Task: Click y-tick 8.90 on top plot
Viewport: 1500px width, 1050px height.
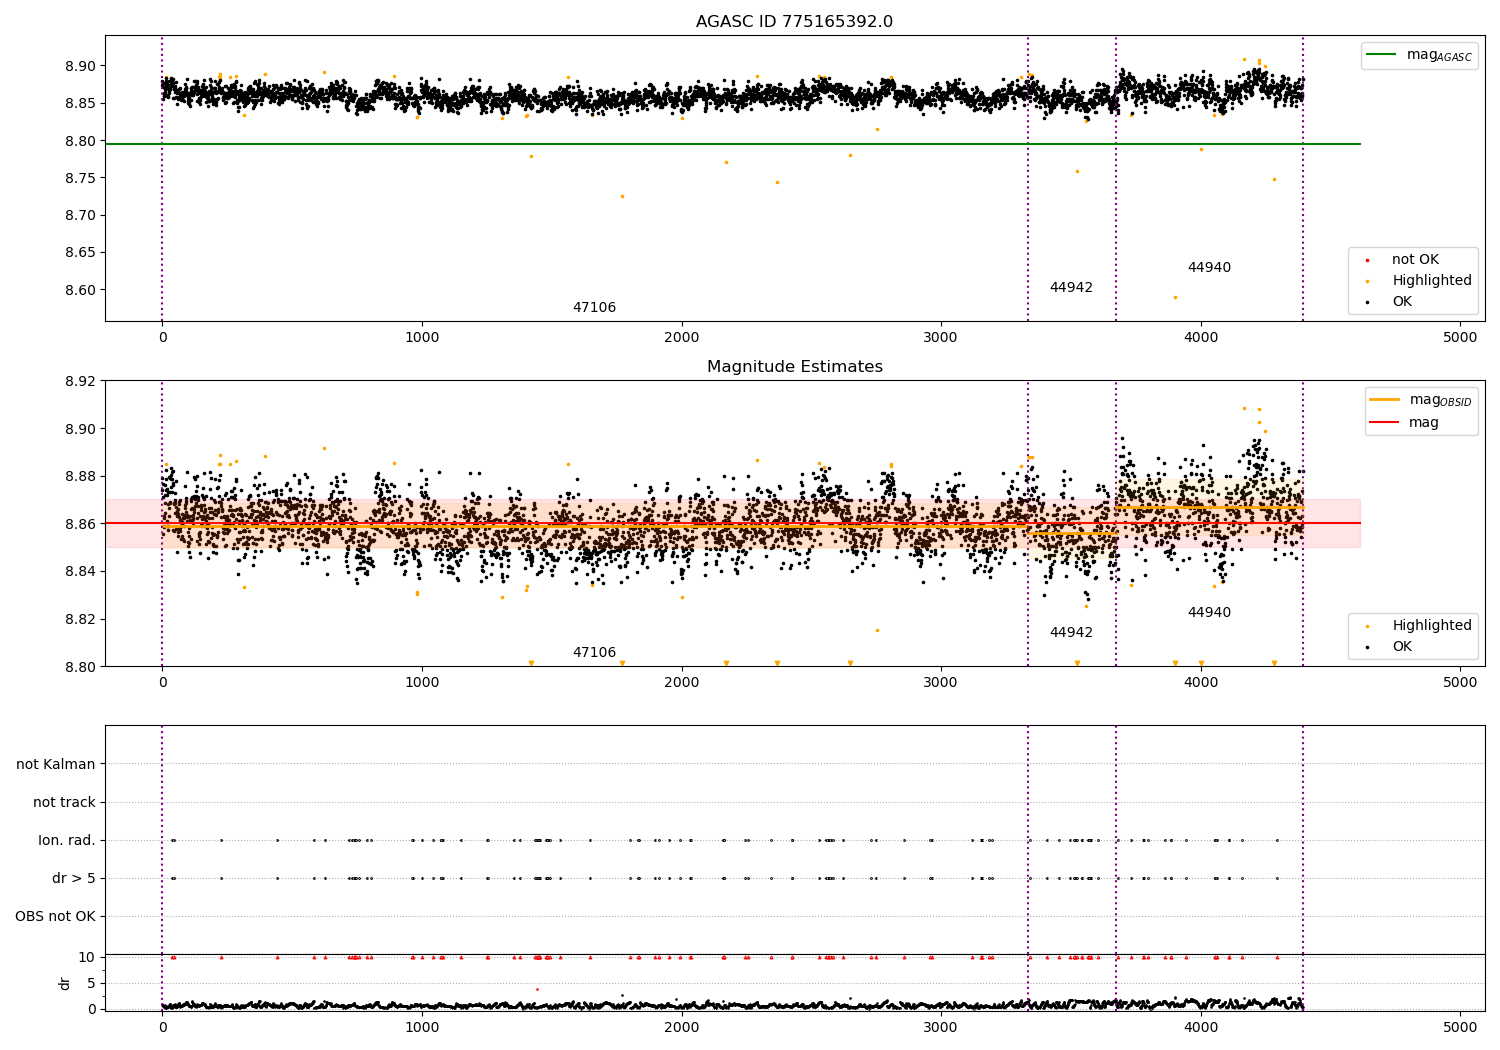Action: coord(81,67)
